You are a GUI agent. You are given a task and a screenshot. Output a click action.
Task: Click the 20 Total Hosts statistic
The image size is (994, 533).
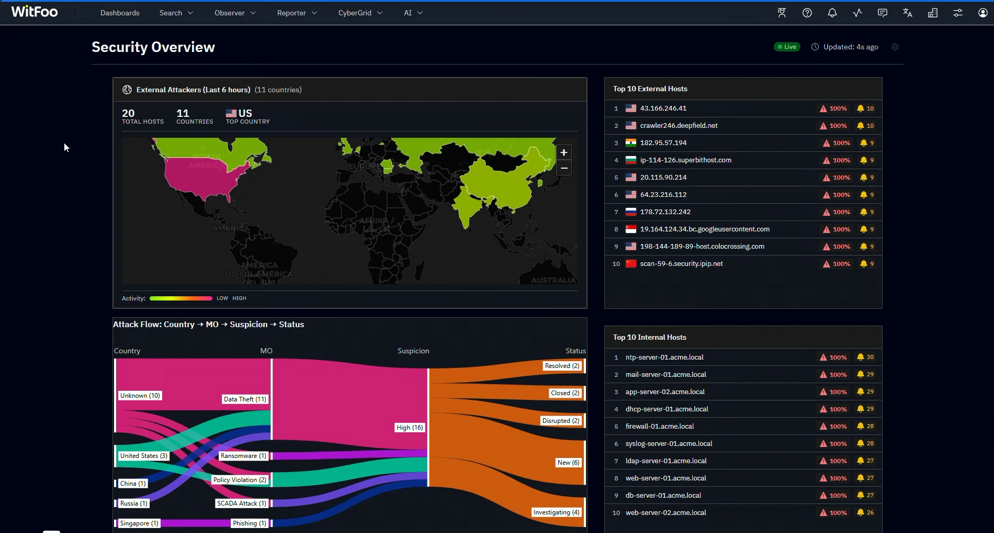point(143,116)
